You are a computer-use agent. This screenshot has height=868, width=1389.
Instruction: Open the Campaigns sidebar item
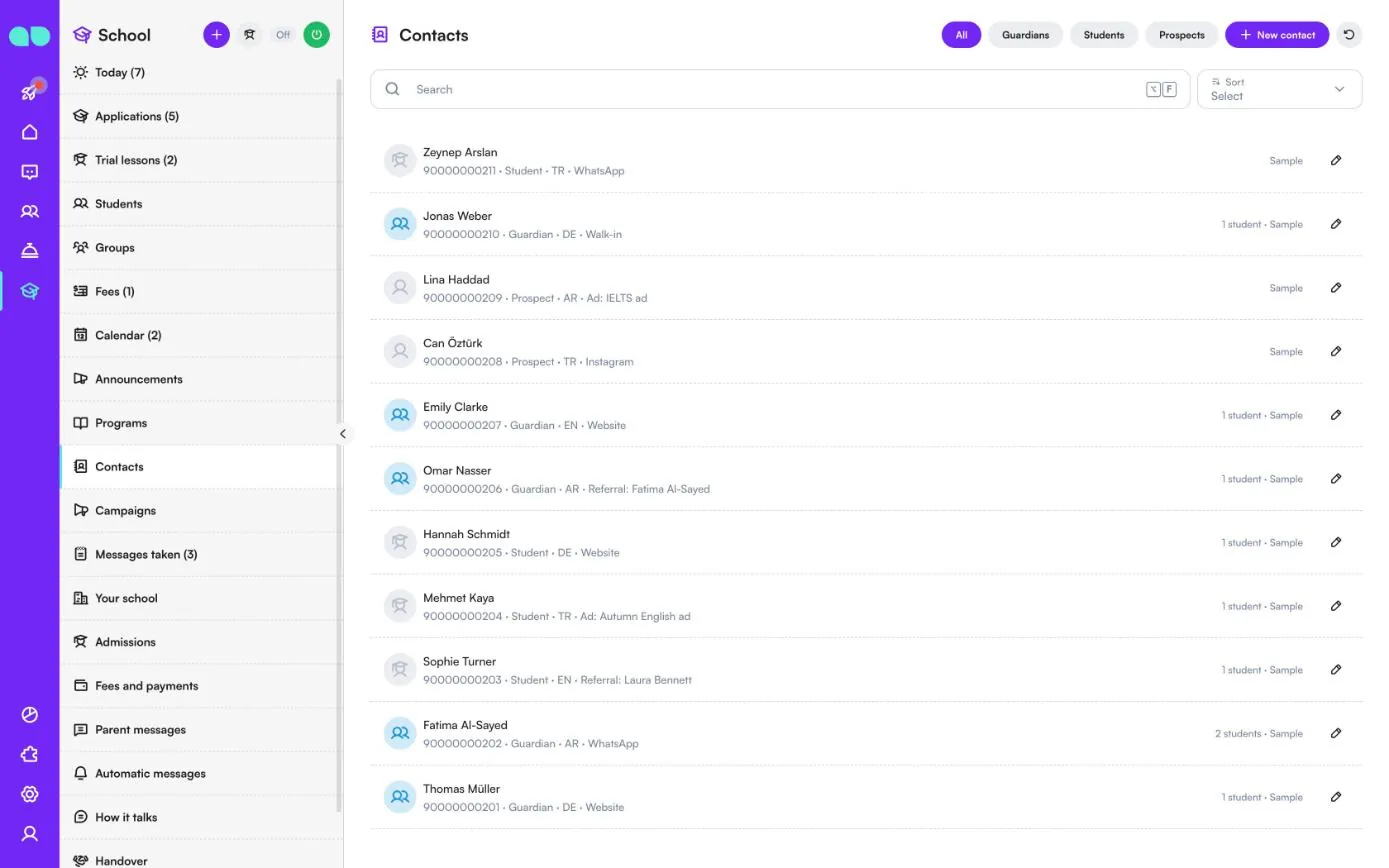click(199, 510)
